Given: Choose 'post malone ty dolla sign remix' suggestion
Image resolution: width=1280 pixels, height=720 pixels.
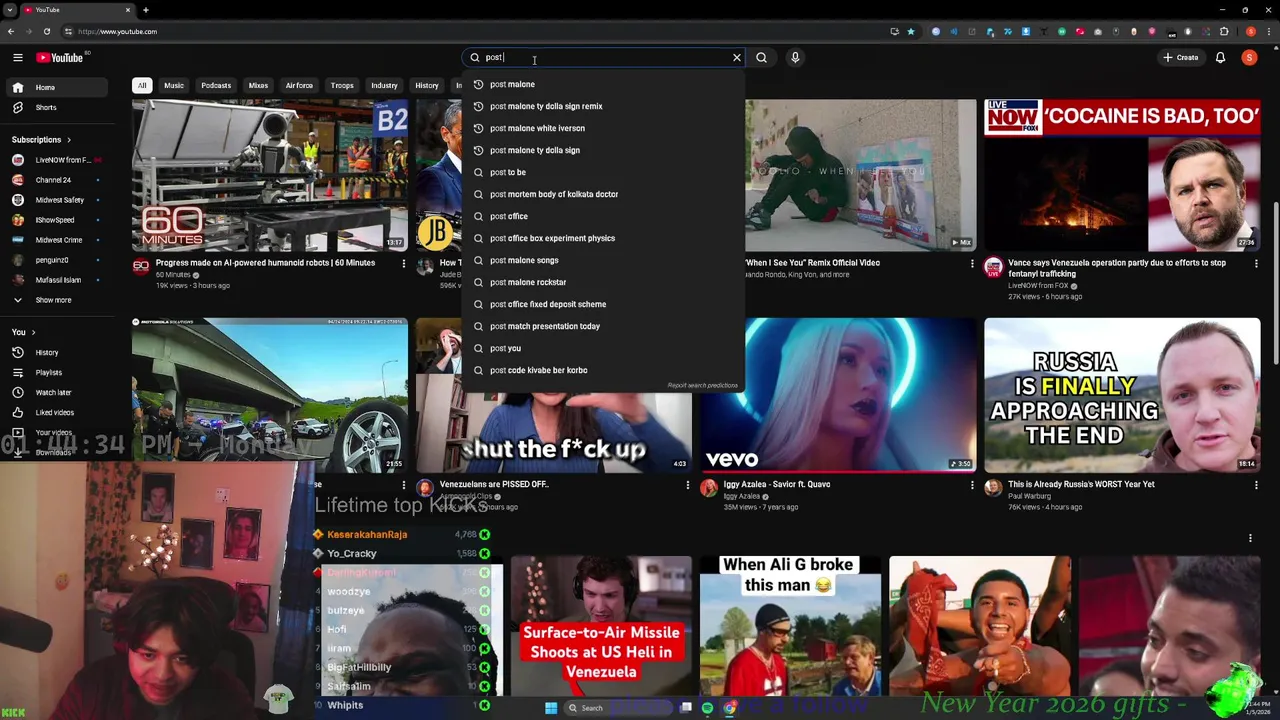Looking at the screenshot, I should [603, 106].
